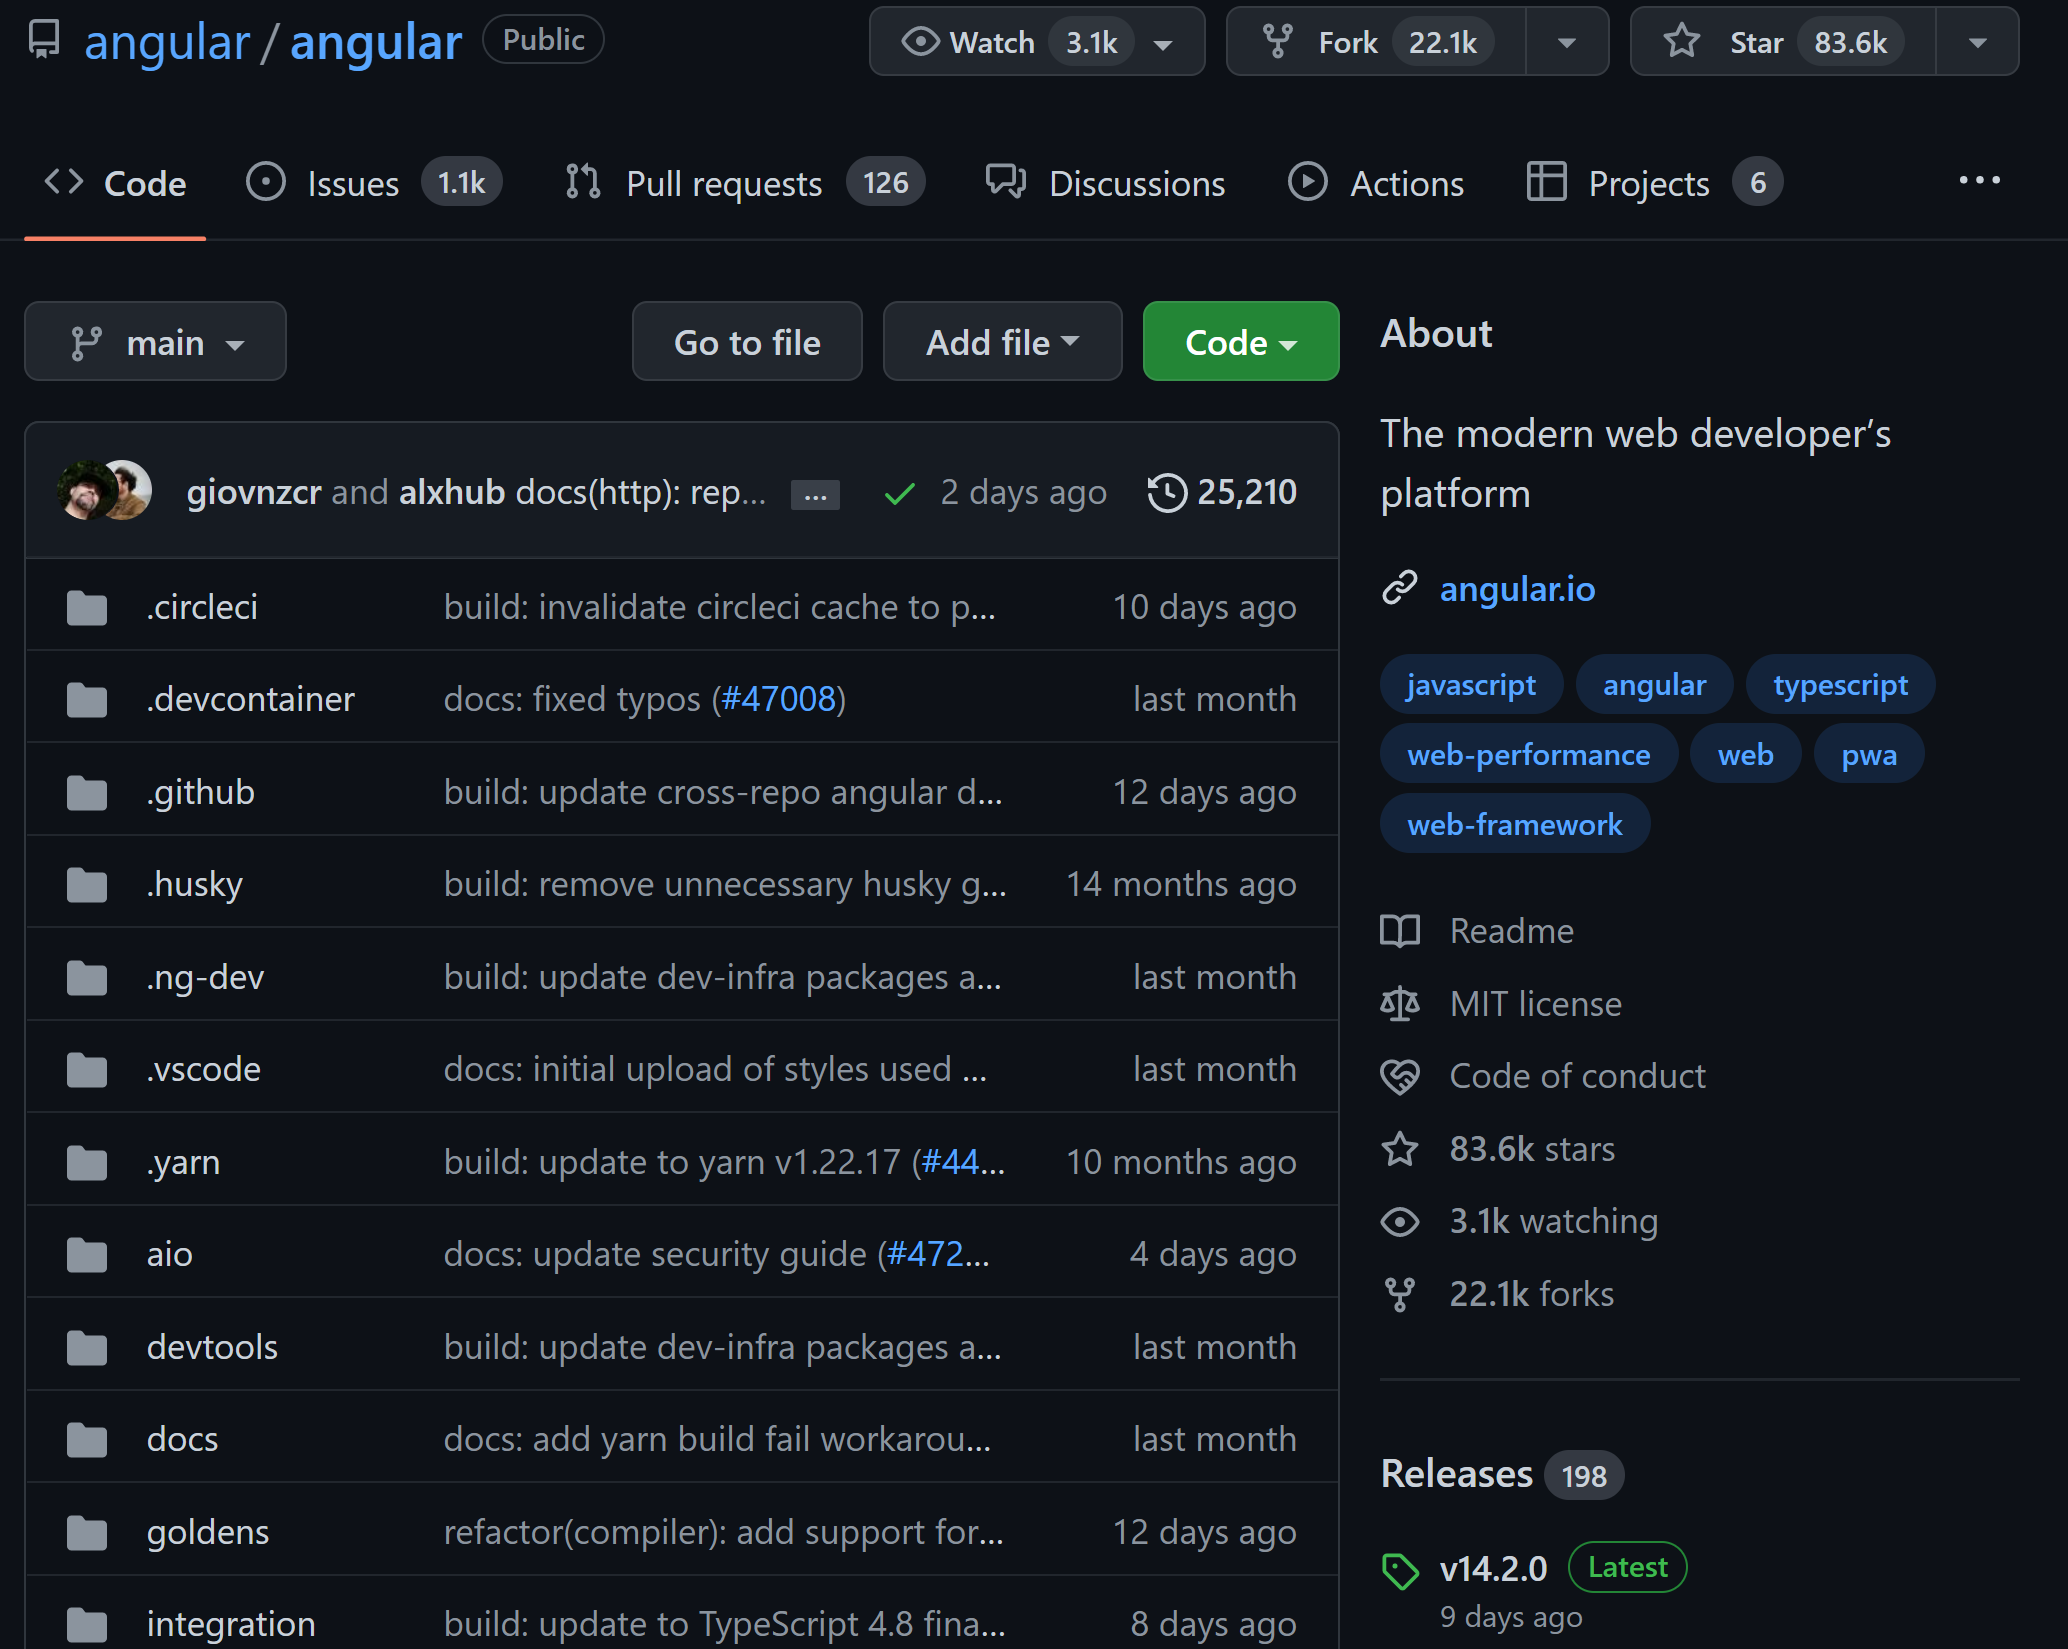Open the angular.io website link
2068x1649 pixels.
pyautogui.click(x=1517, y=589)
